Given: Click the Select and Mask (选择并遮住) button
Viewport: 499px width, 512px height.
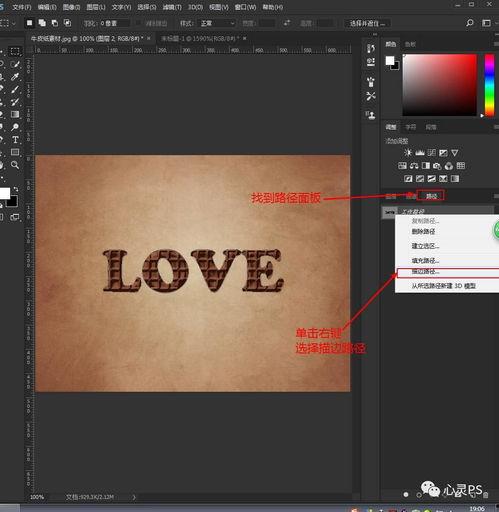Looking at the screenshot, I should coord(367,23).
